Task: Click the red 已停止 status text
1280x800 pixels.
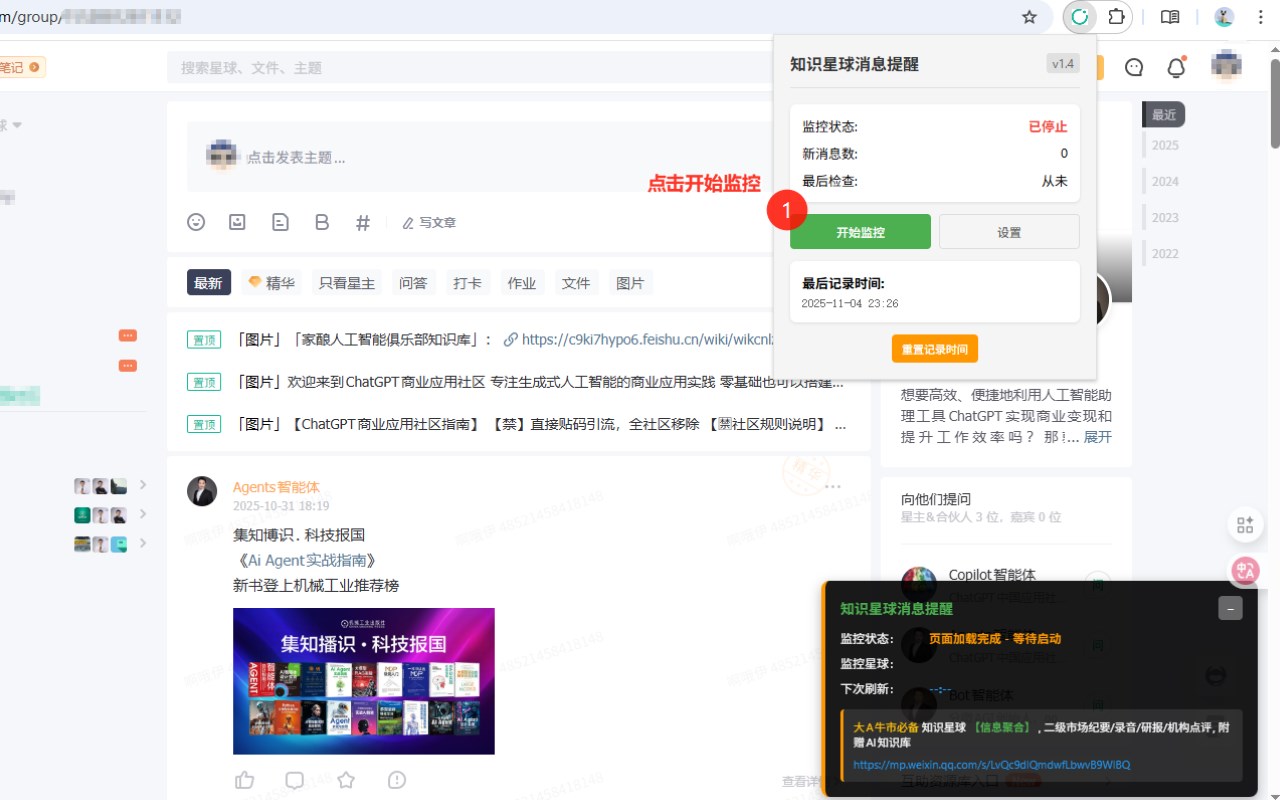Action: pyautogui.click(x=1048, y=127)
